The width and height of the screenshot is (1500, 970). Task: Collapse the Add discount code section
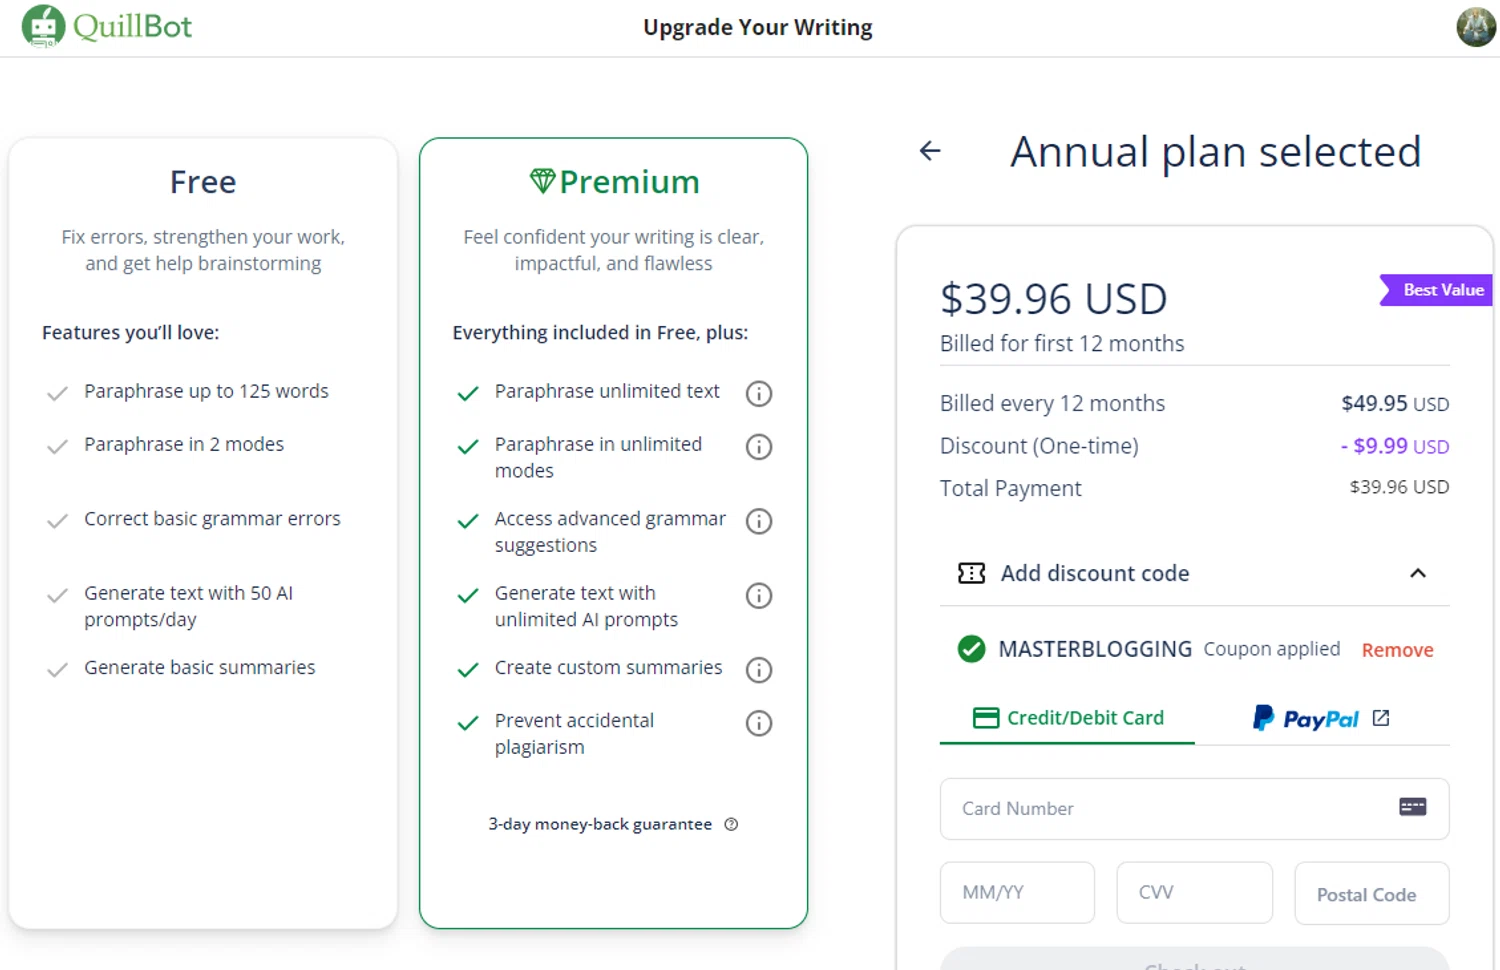pyautogui.click(x=1417, y=573)
